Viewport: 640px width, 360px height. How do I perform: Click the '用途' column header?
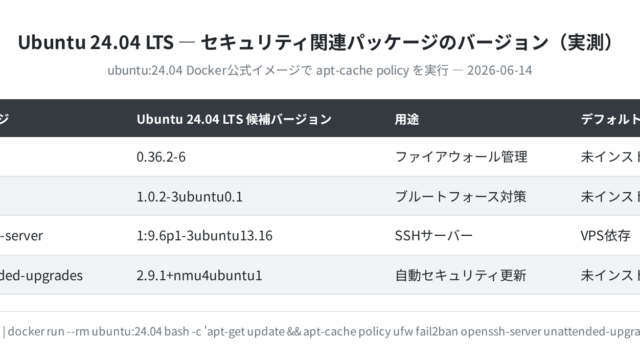[x=407, y=119]
